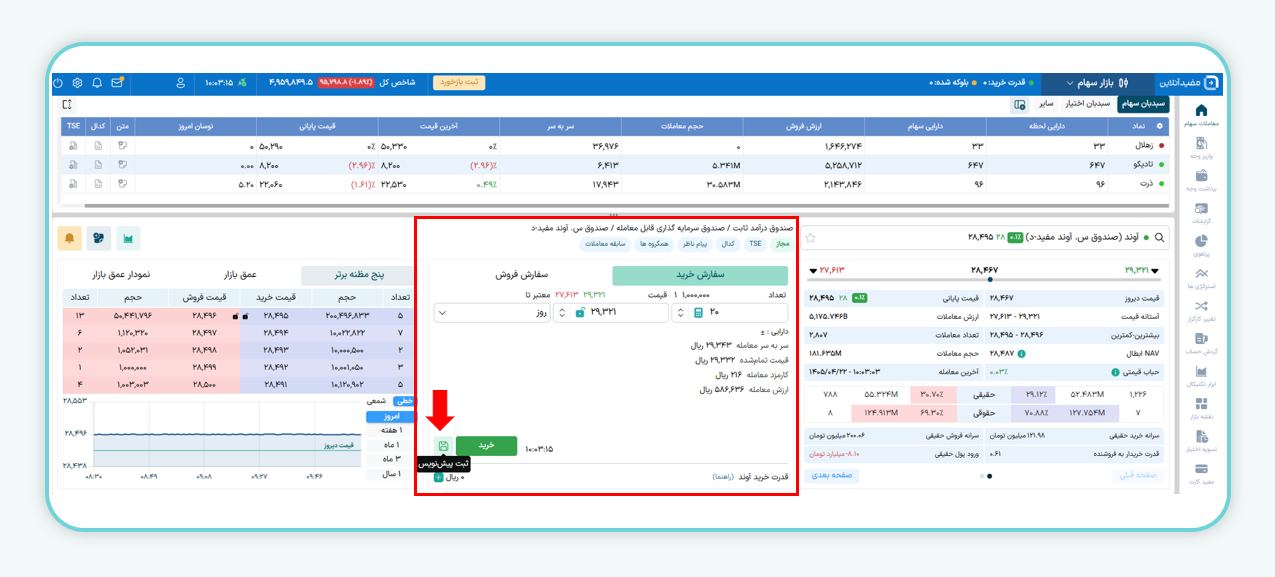Viewport: 1275px width, 577px height.
Task: Click the save draft order icon beside خرید
Action: click(443, 446)
